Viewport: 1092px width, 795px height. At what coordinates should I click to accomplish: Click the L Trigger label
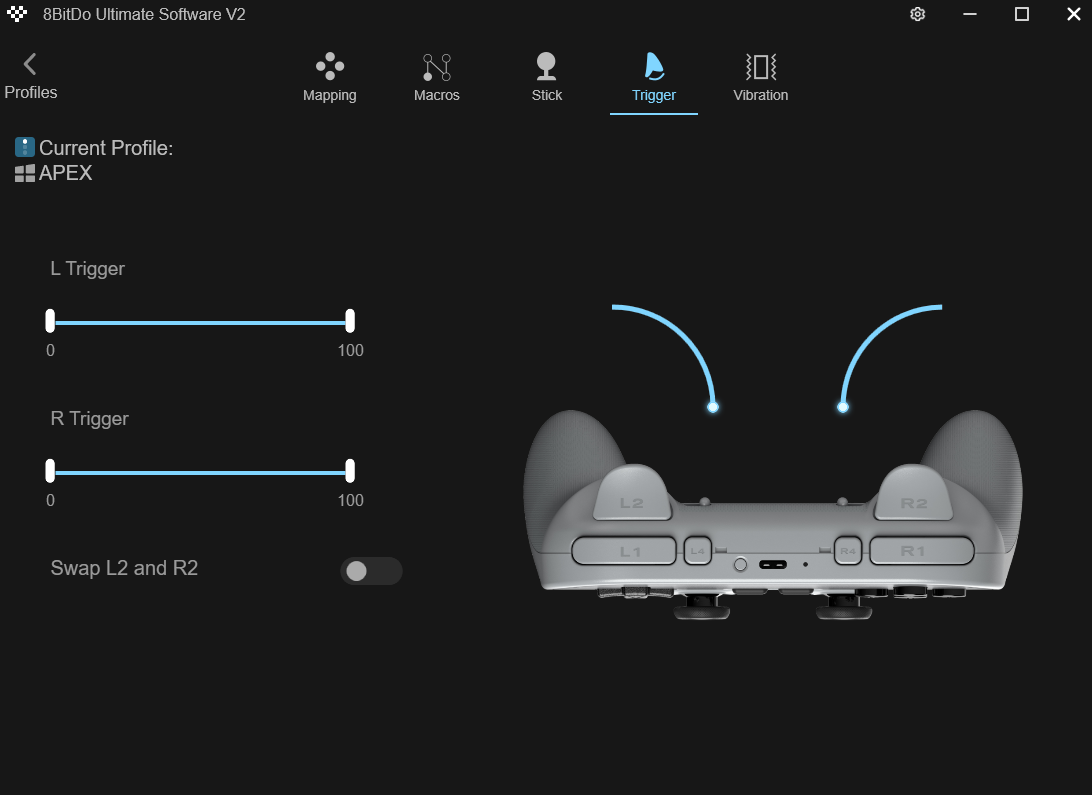tap(88, 269)
